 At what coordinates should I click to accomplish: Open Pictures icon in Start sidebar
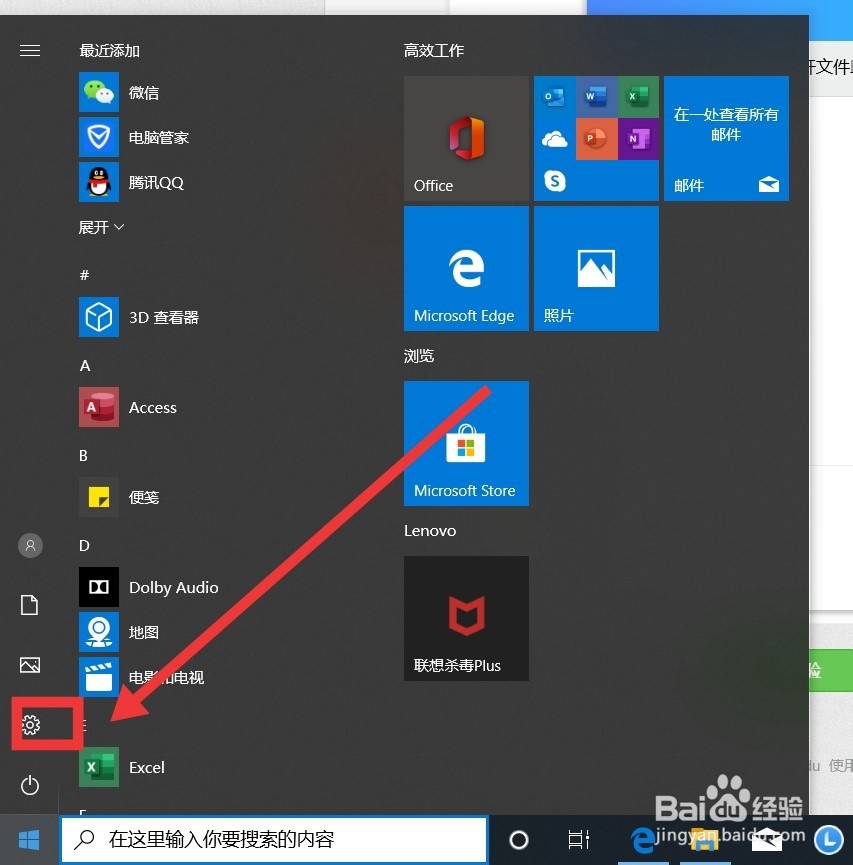(30, 665)
